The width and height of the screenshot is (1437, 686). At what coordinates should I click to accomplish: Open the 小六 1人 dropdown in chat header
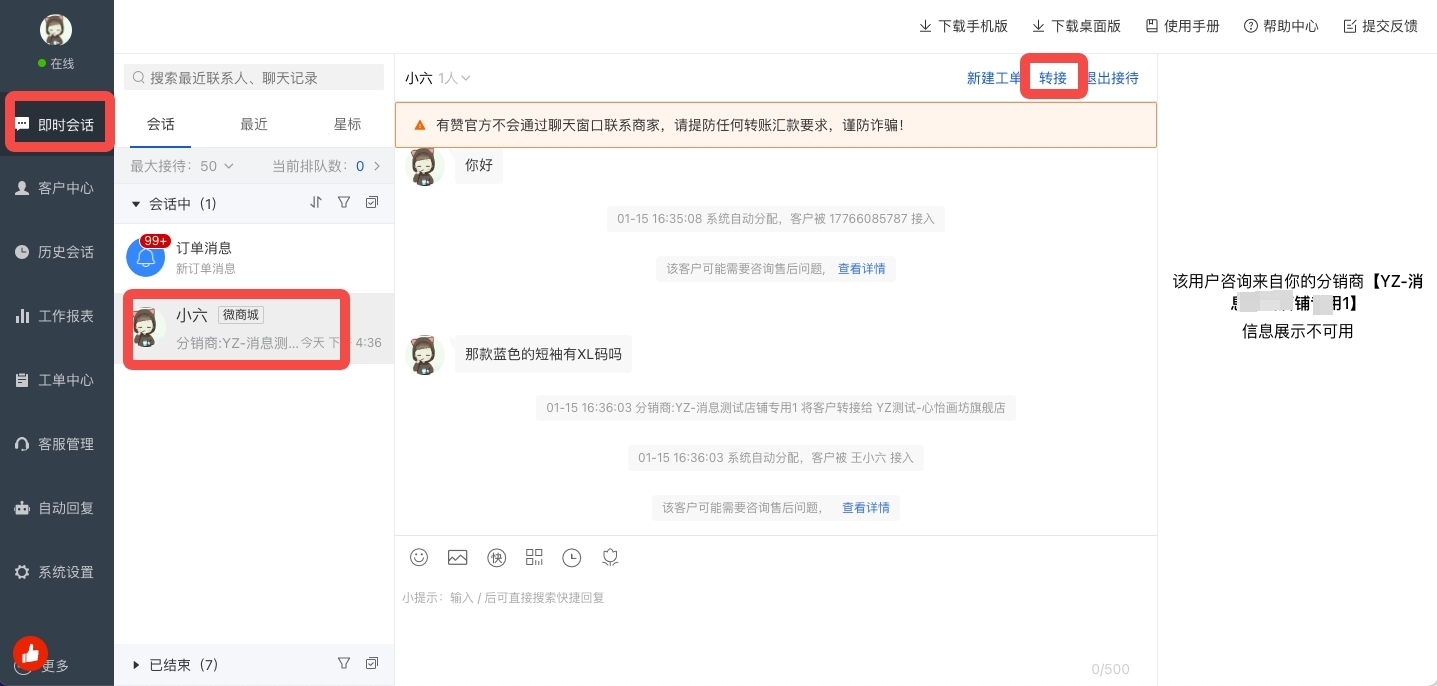[x=438, y=77]
